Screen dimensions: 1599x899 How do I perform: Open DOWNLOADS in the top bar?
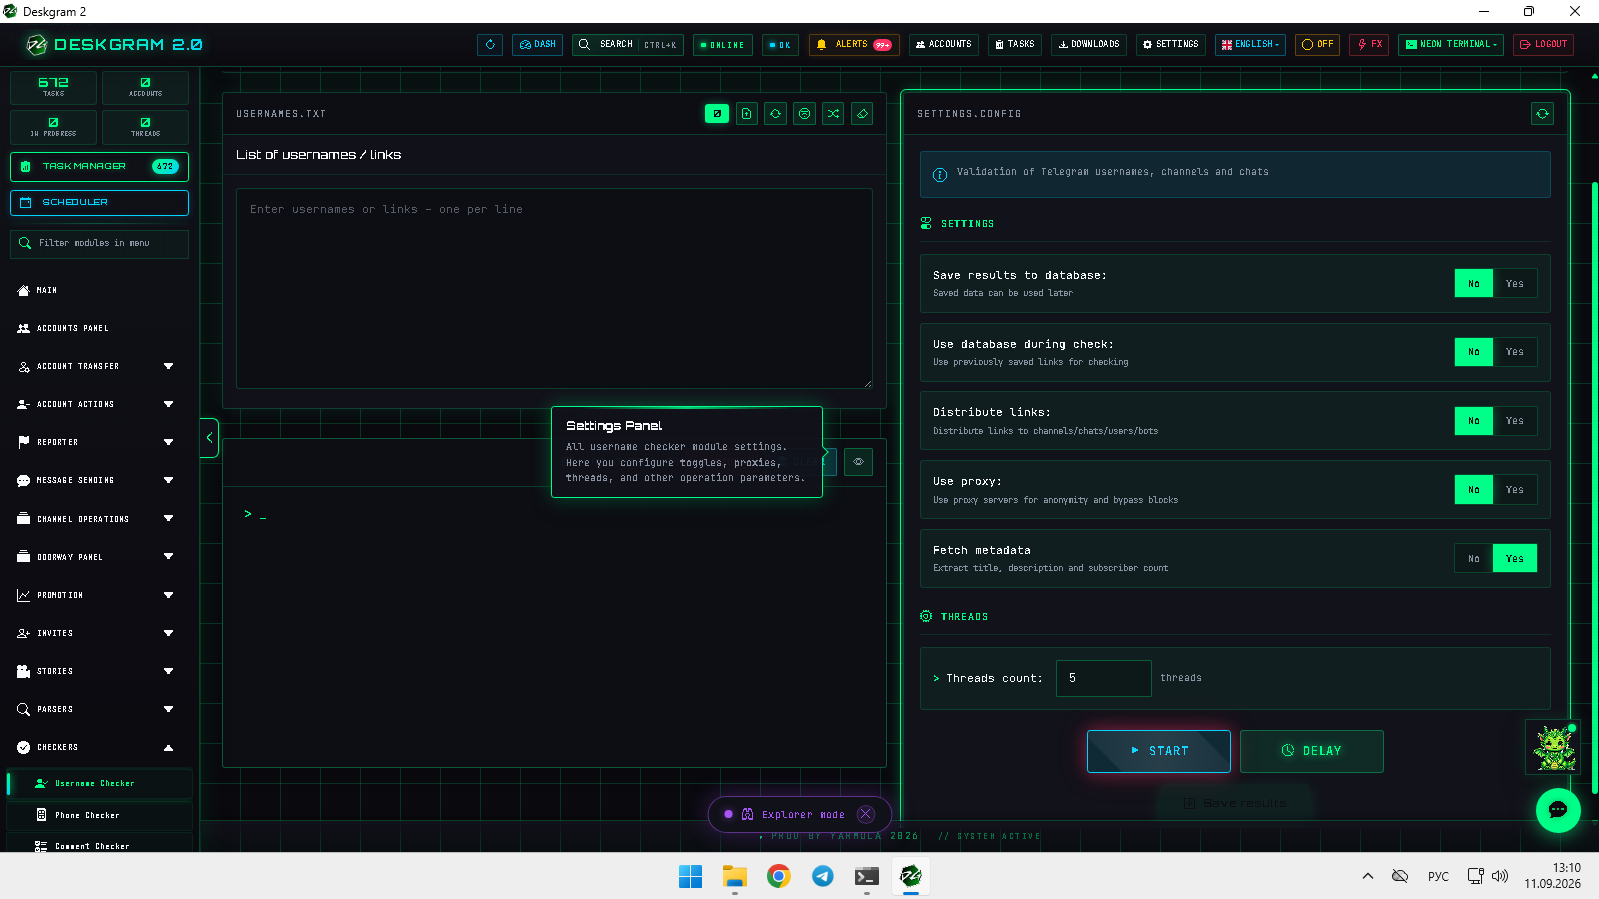click(x=1089, y=45)
